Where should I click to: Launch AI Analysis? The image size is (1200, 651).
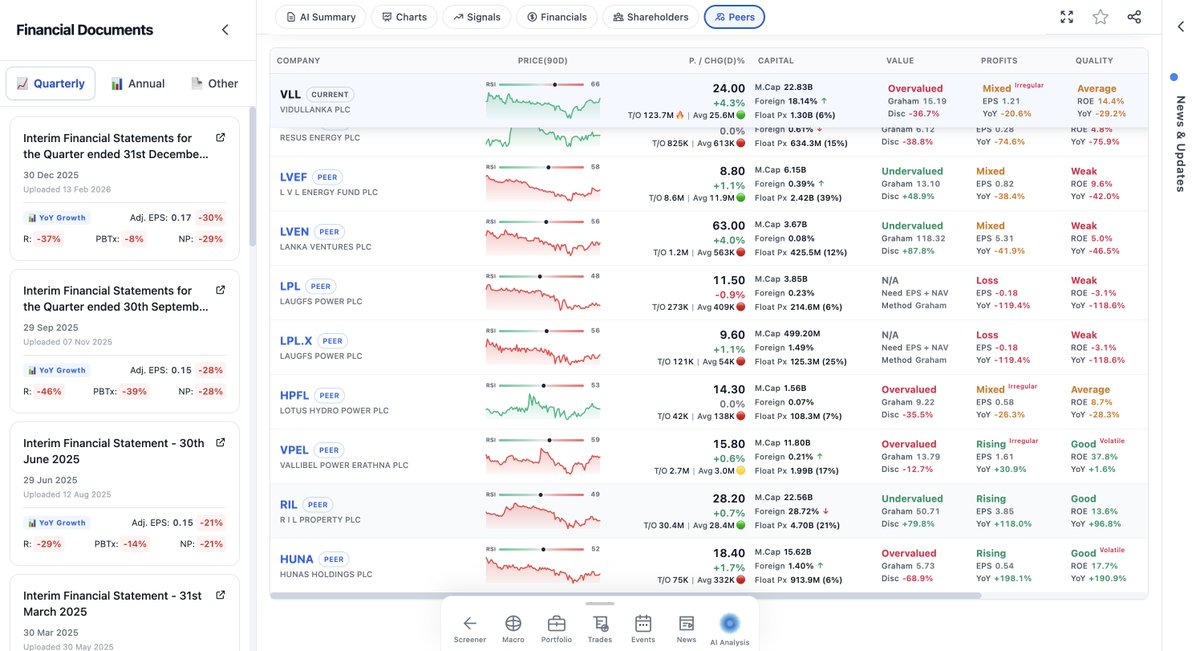(729, 629)
